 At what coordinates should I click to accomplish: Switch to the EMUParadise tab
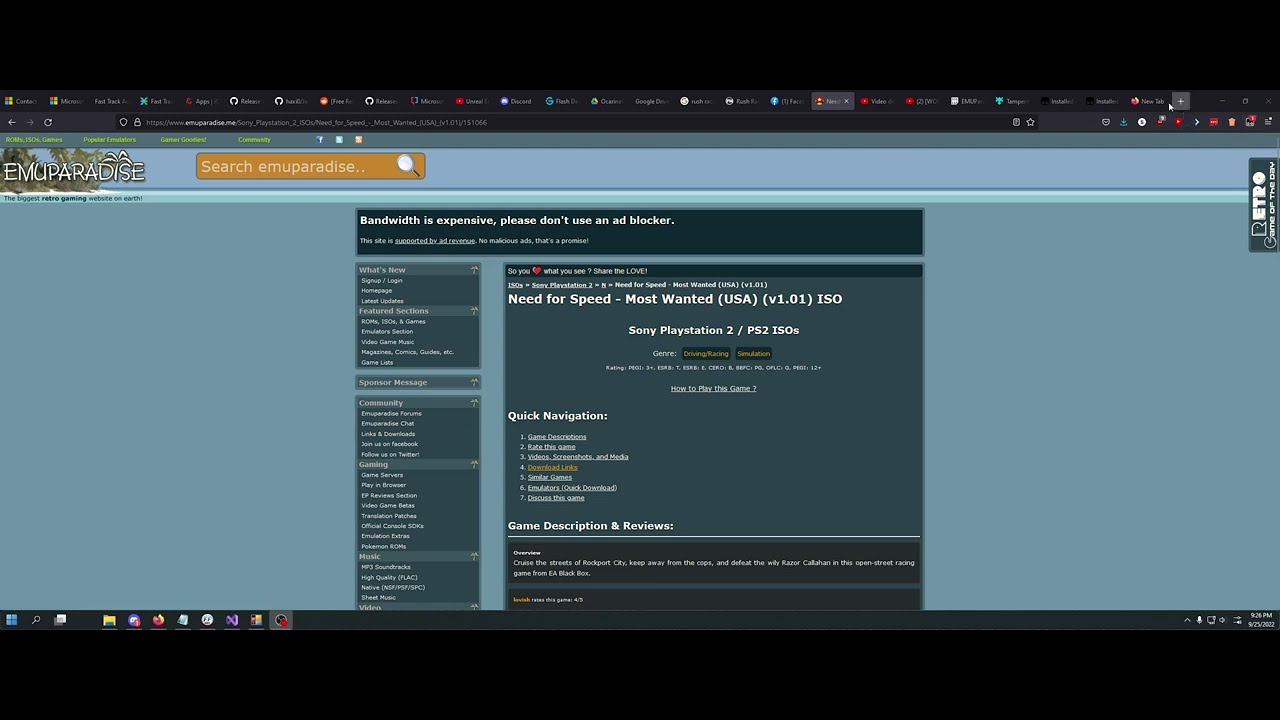tap(966, 101)
